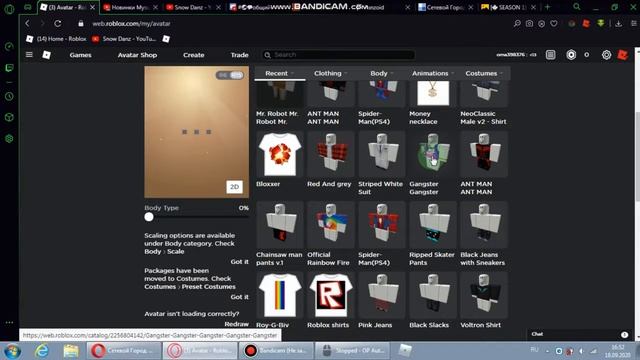Screen dimensions: 640x360
Task: Click the Roblox logo home icon
Action: pos(47,55)
